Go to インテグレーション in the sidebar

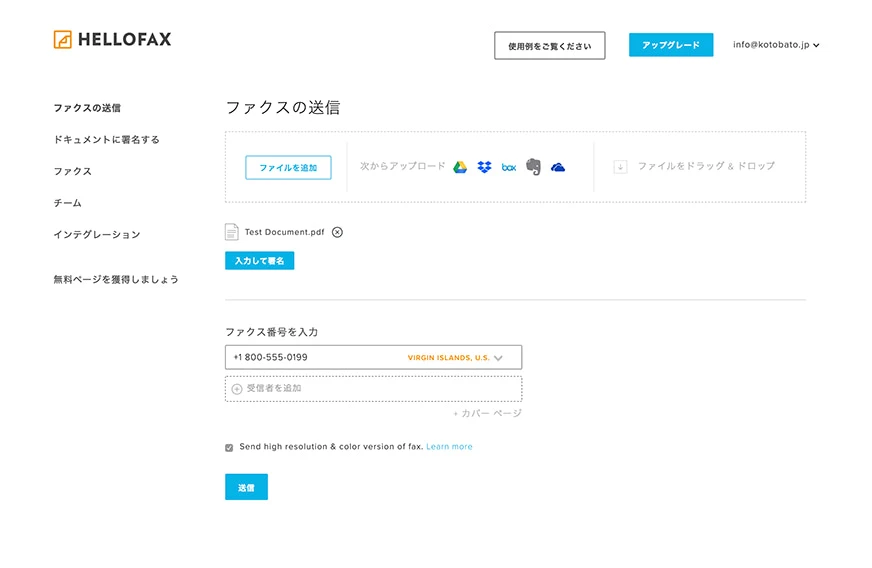[97, 235]
